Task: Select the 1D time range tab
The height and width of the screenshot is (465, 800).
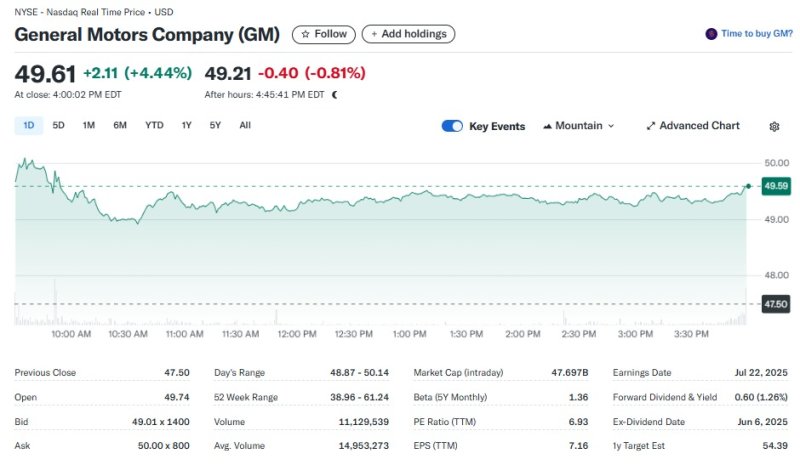Action: click(x=29, y=125)
